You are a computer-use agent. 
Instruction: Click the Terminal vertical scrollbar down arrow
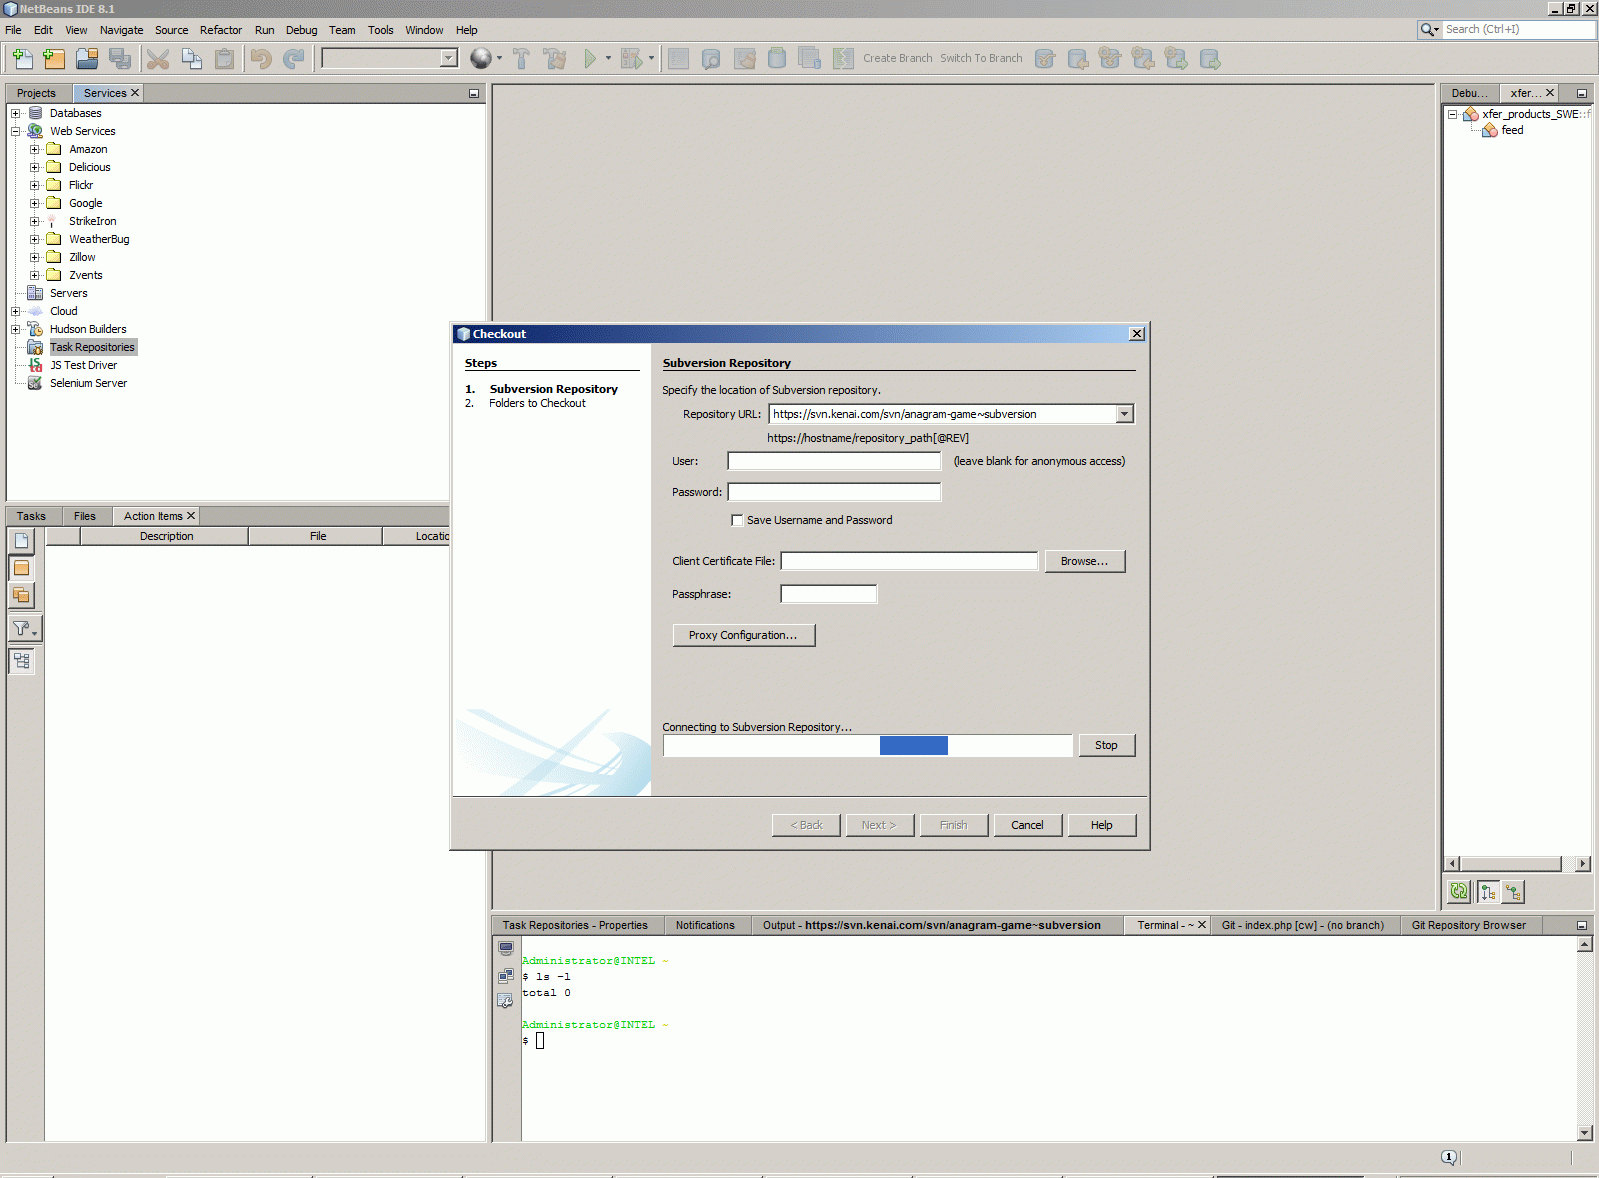point(1584,1133)
